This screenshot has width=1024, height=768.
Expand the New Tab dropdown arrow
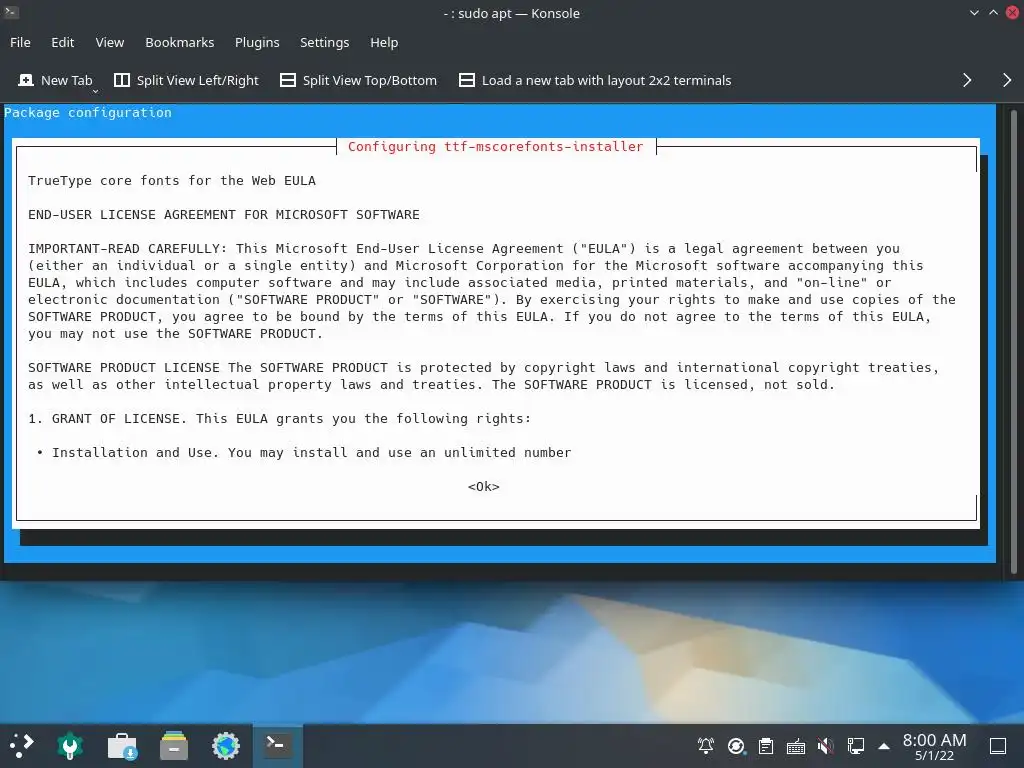coord(95,91)
